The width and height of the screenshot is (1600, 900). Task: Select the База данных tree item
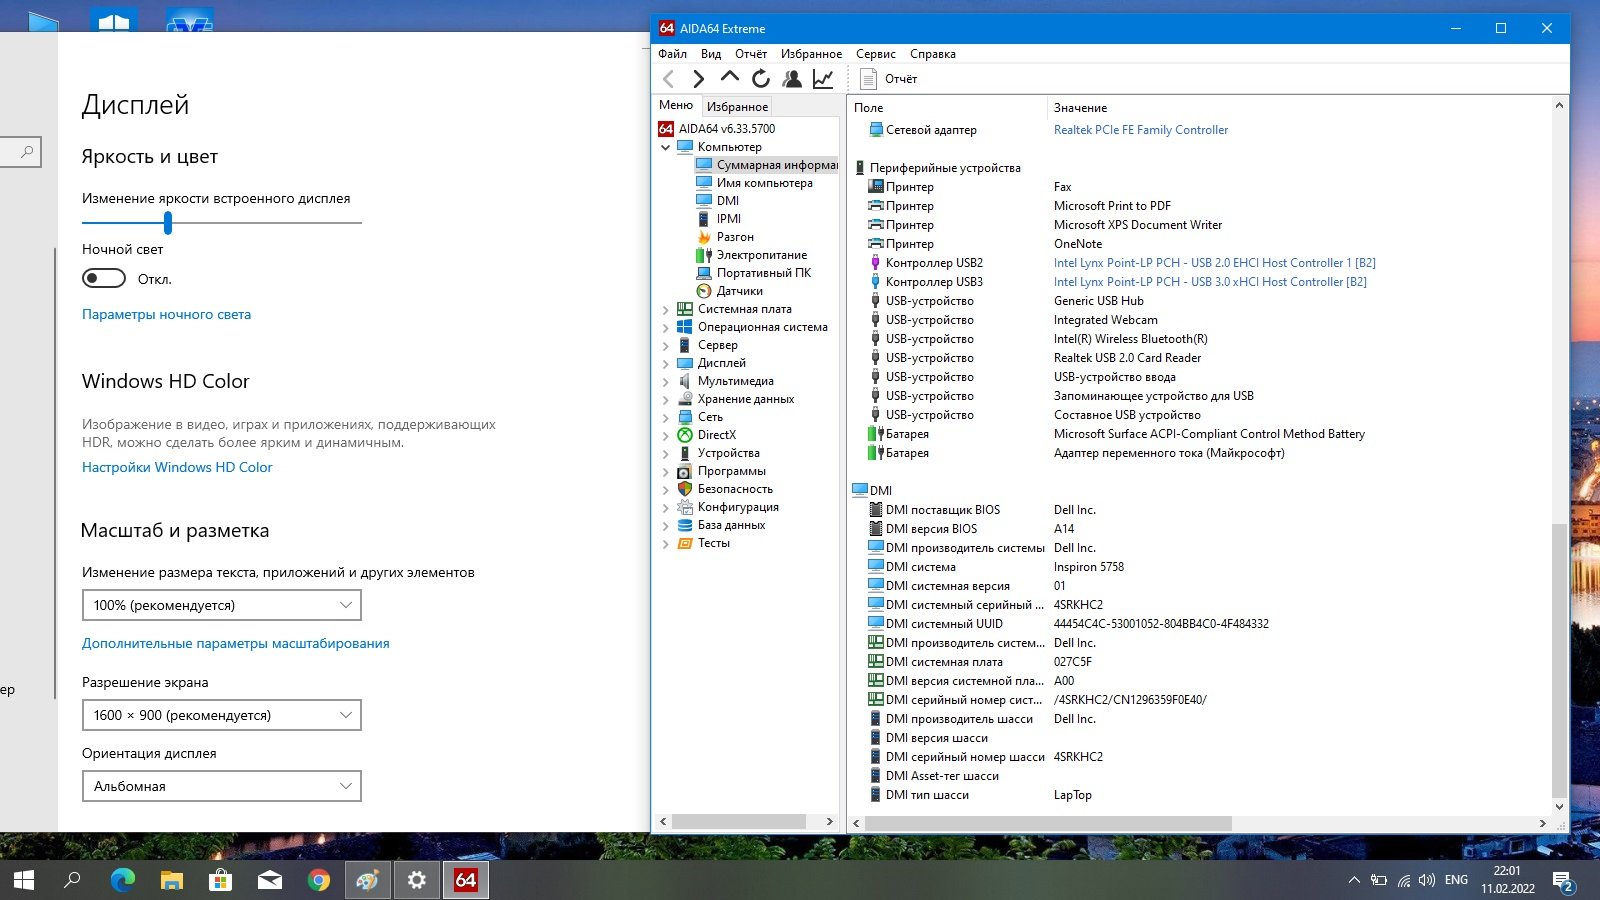[x=722, y=525]
